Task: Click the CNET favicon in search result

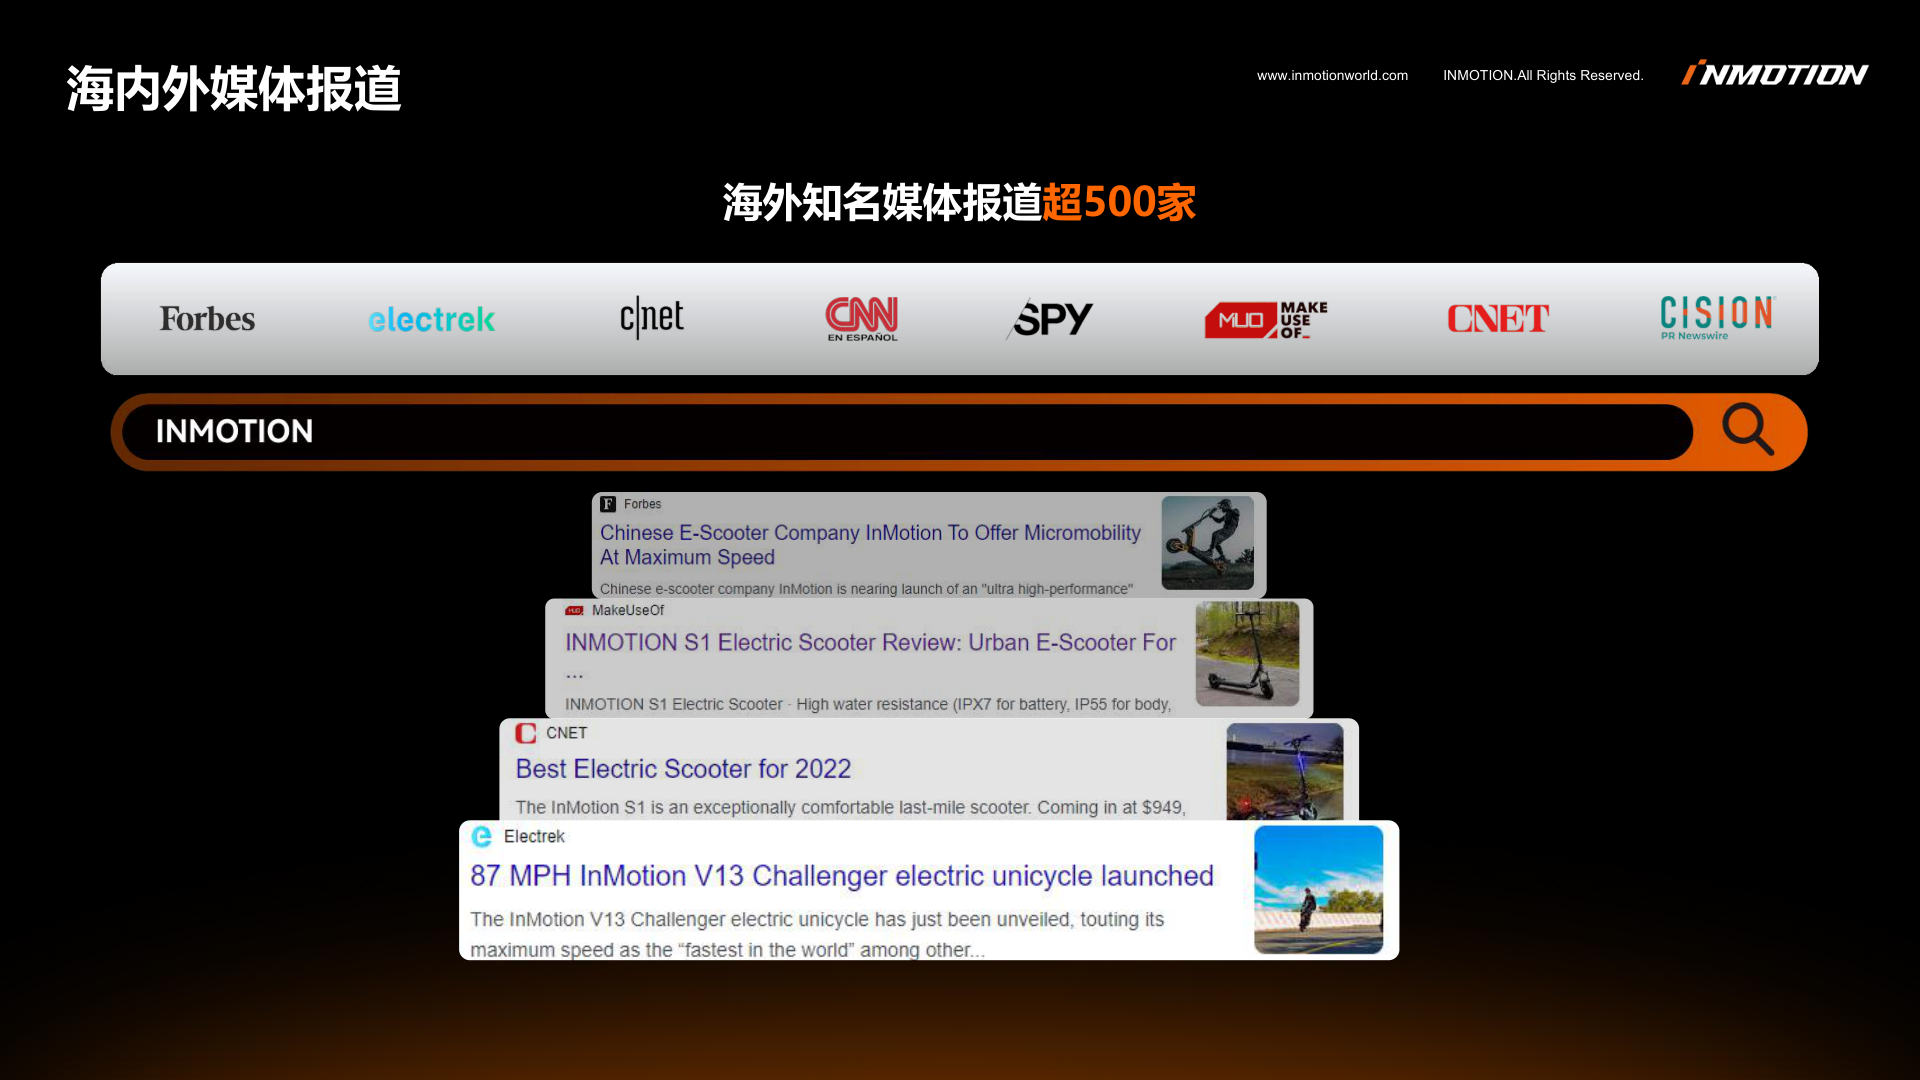Action: tap(526, 733)
